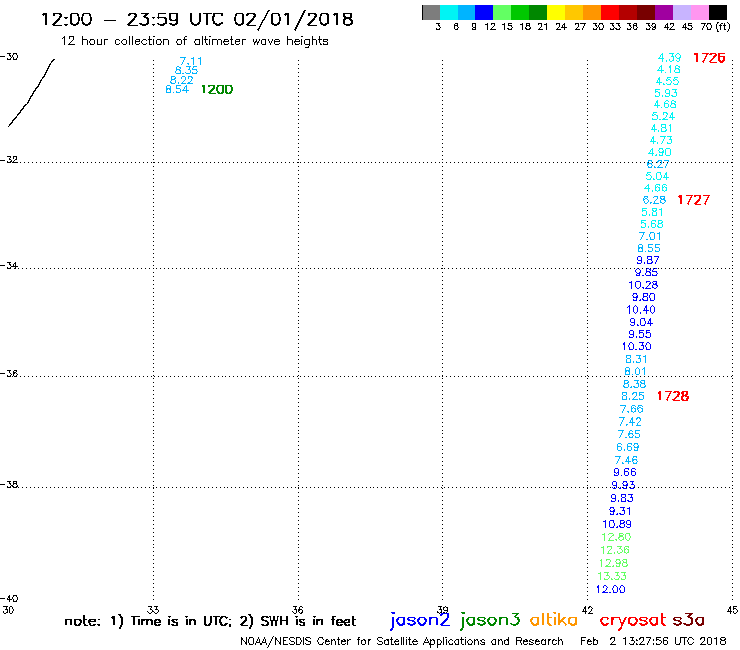Click the wave height value 7.65
The height and width of the screenshot is (650, 740).
pyautogui.click(x=629, y=434)
